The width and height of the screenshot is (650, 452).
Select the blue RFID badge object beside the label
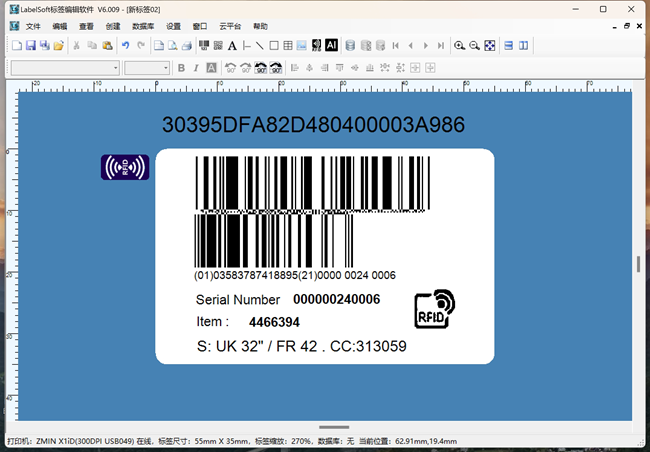pos(125,167)
